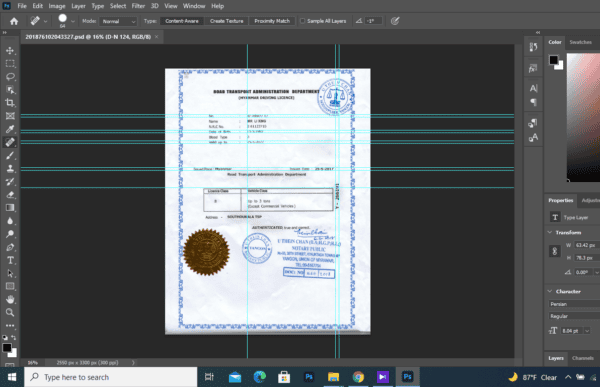Select the Blur tool
The width and height of the screenshot is (600, 387).
[10, 221]
